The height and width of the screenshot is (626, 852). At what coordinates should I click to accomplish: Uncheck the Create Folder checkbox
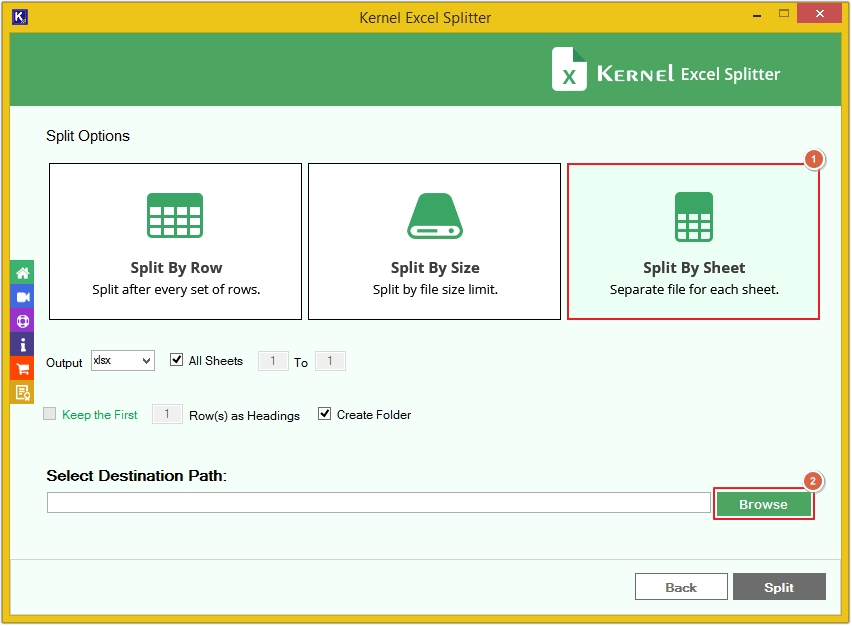click(324, 414)
